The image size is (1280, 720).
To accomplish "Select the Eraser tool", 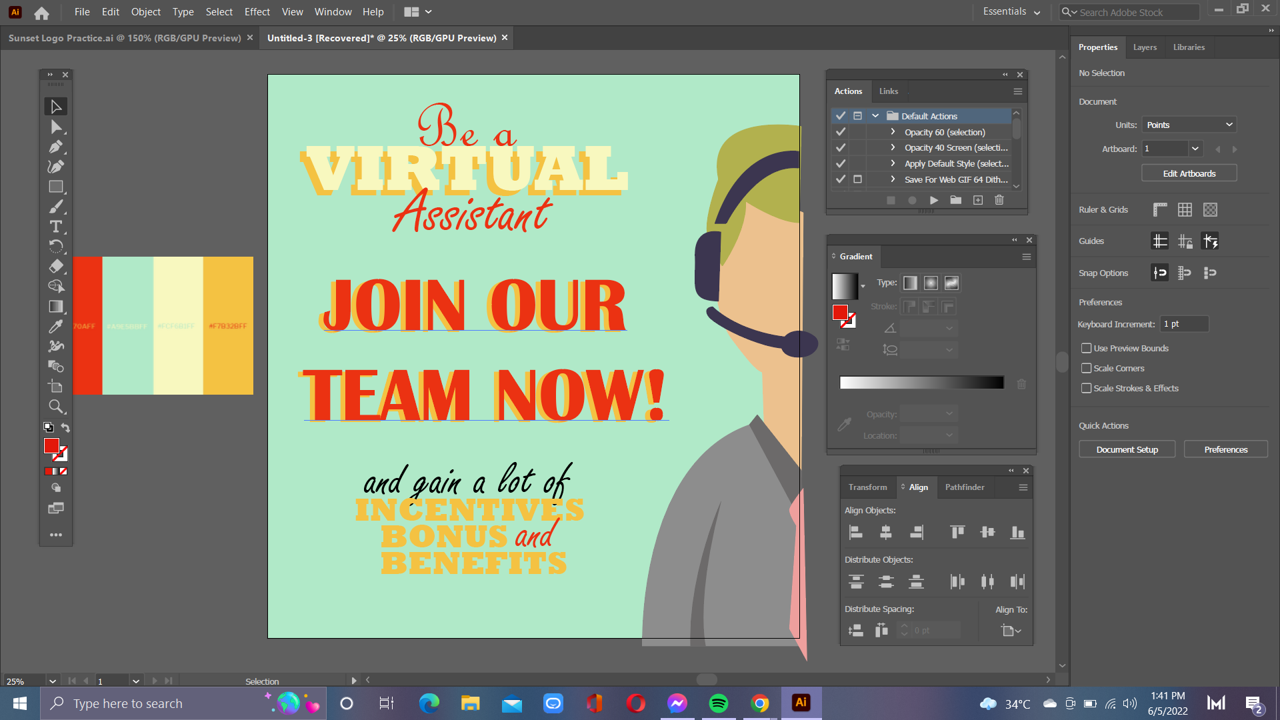I will point(56,267).
